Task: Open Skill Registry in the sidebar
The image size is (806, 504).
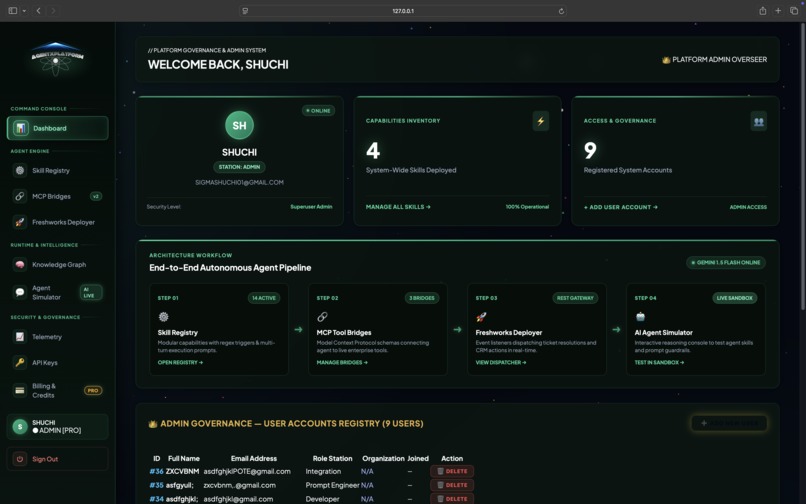Action: [57, 170]
